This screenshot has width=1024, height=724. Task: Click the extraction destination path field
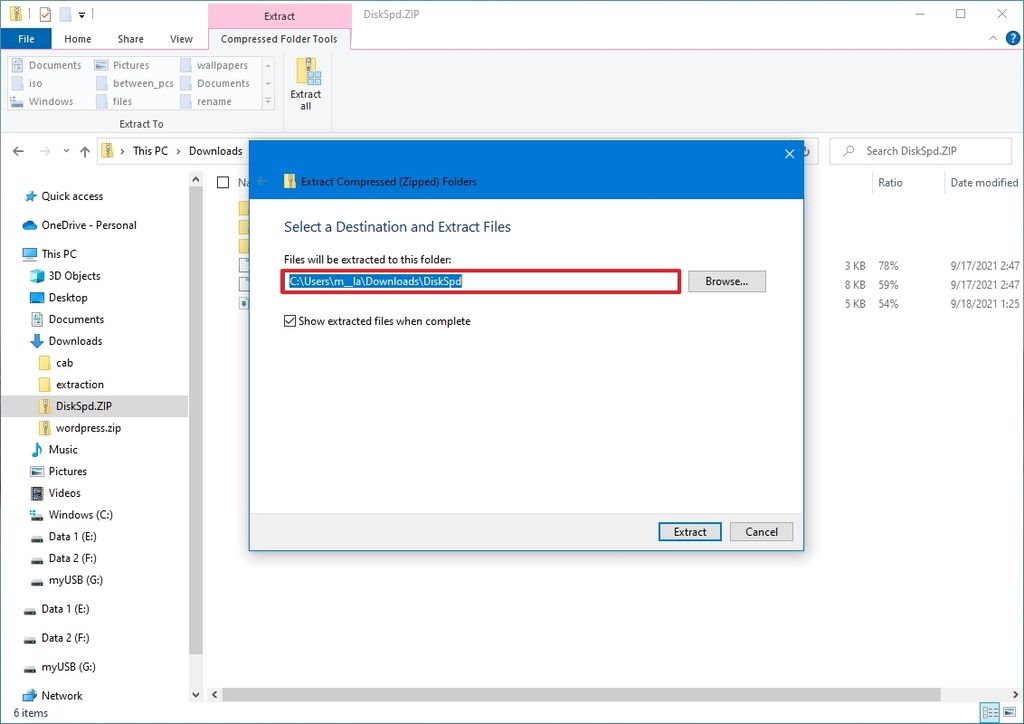(480, 281)
